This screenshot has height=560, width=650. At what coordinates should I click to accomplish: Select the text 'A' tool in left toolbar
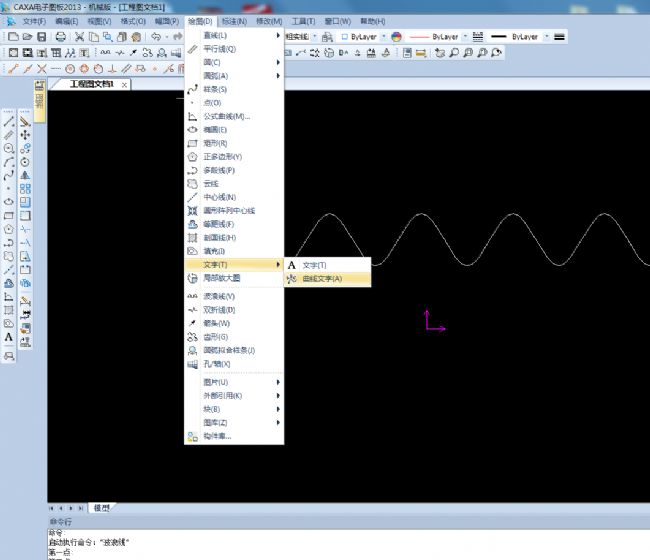(x=9, y=337)
